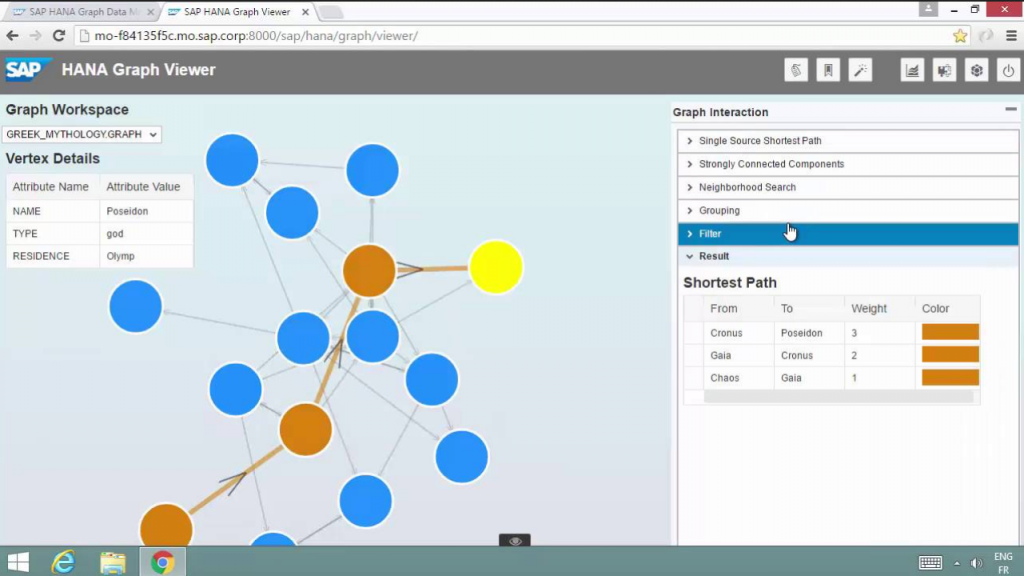Click the tags icon in header toolbar
This screenshot has width=1024, height=576.
(796, 70)
